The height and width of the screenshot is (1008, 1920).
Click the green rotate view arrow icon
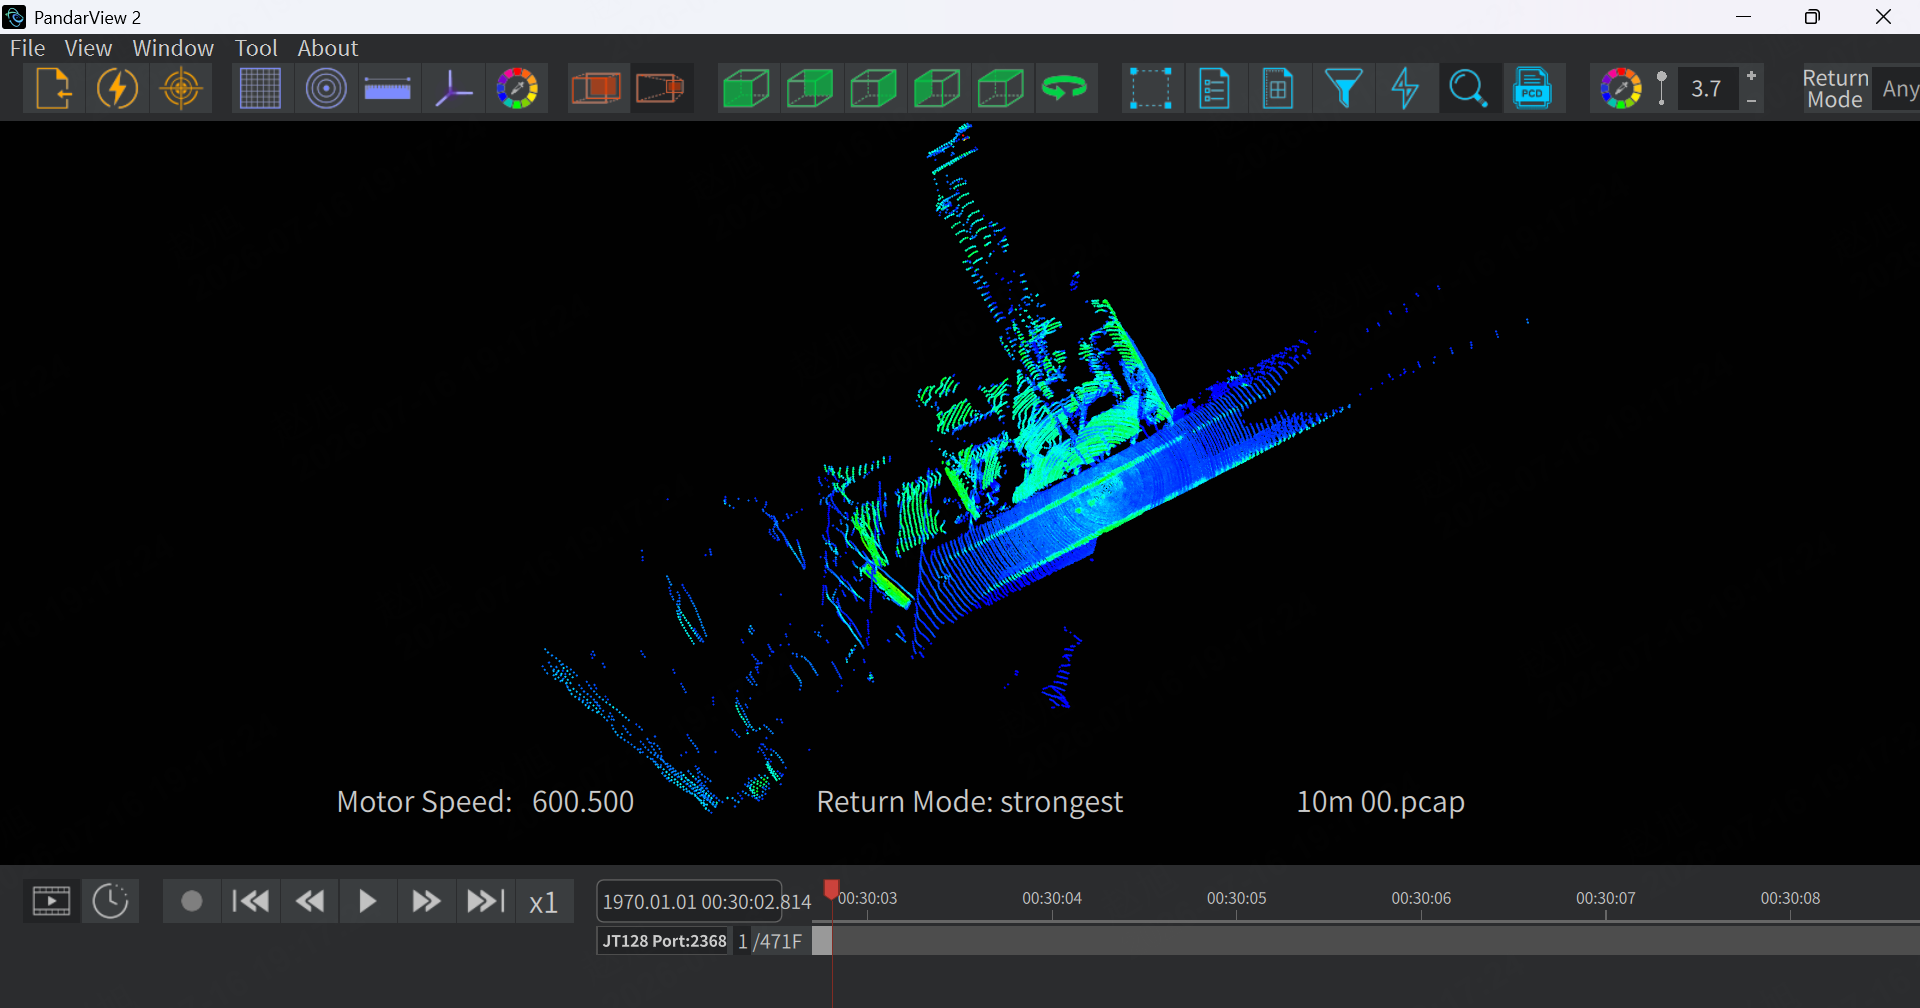[x=1065, y=89]
